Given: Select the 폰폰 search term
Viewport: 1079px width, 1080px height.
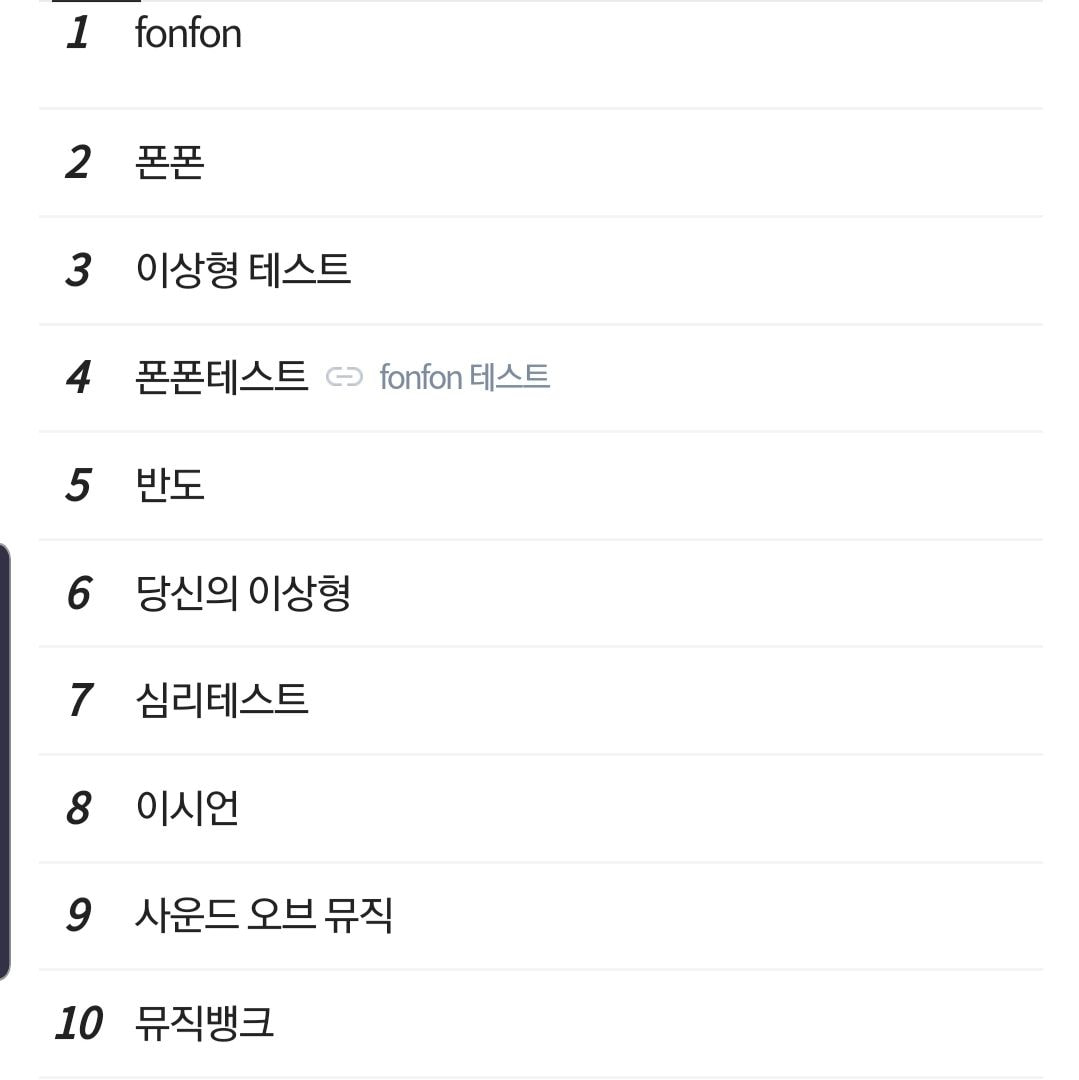Looking at the screenshot, I should coord(169,162).
